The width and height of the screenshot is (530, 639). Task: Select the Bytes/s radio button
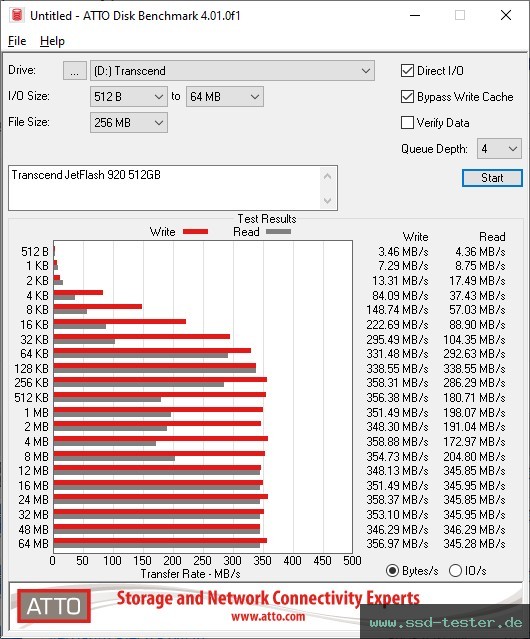(392, 571)
